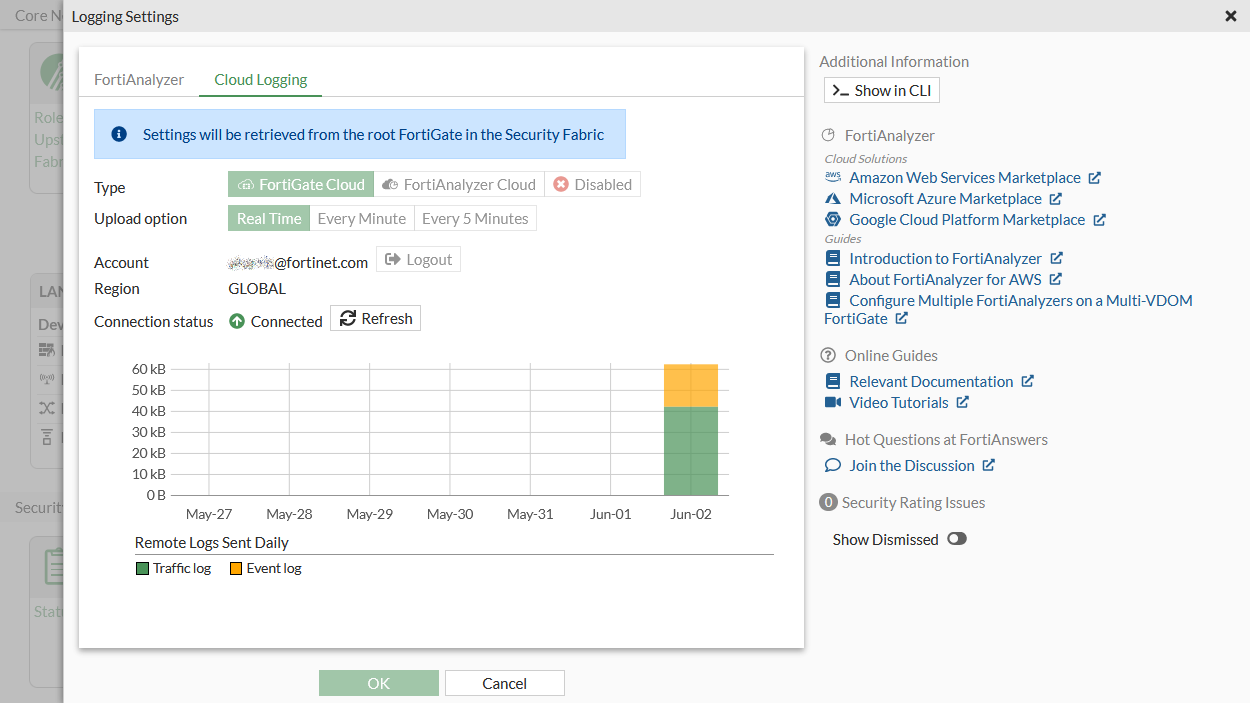This screenshot has height=703, width=1250.
Task: Choose Every 5 Minutes upload option
Action: pos(474,218)
